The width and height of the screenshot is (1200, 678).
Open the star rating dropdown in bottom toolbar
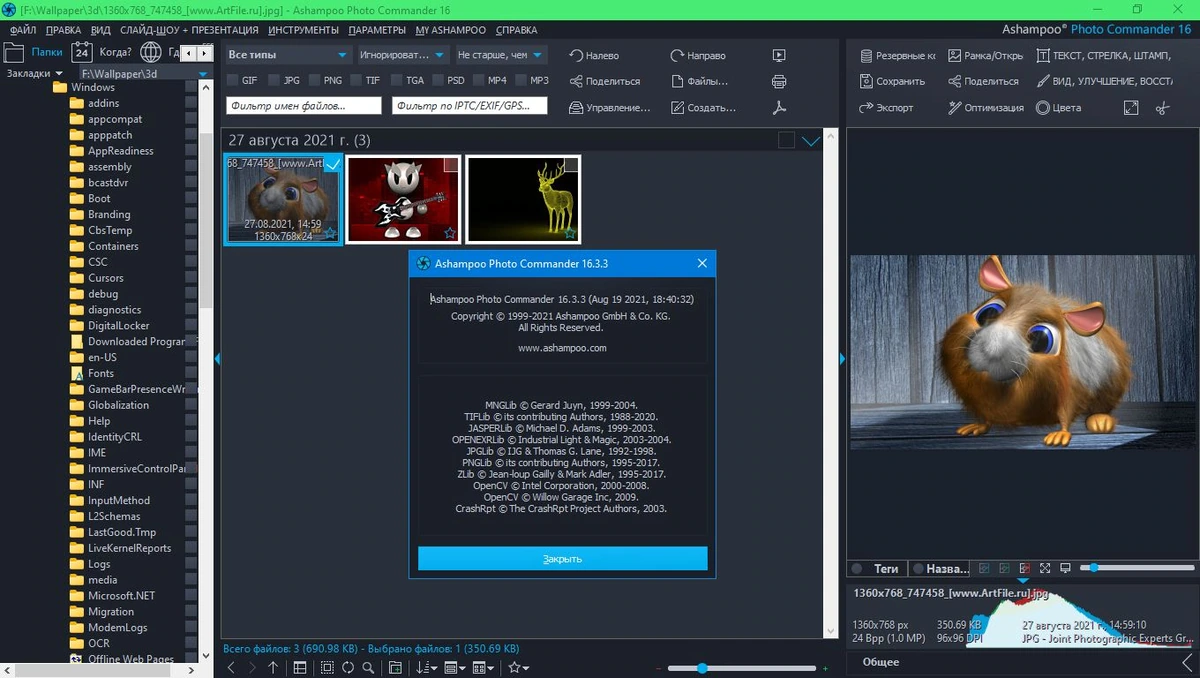(x=518, y=667)
